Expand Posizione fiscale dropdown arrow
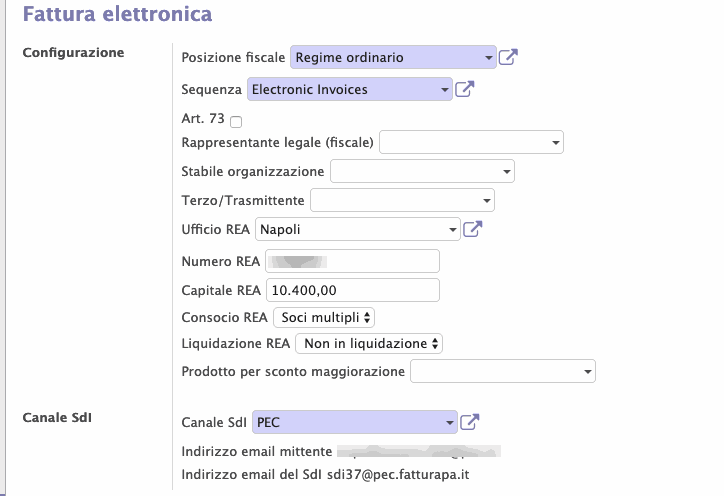The image size is (724, 496). tap(489, 58)
